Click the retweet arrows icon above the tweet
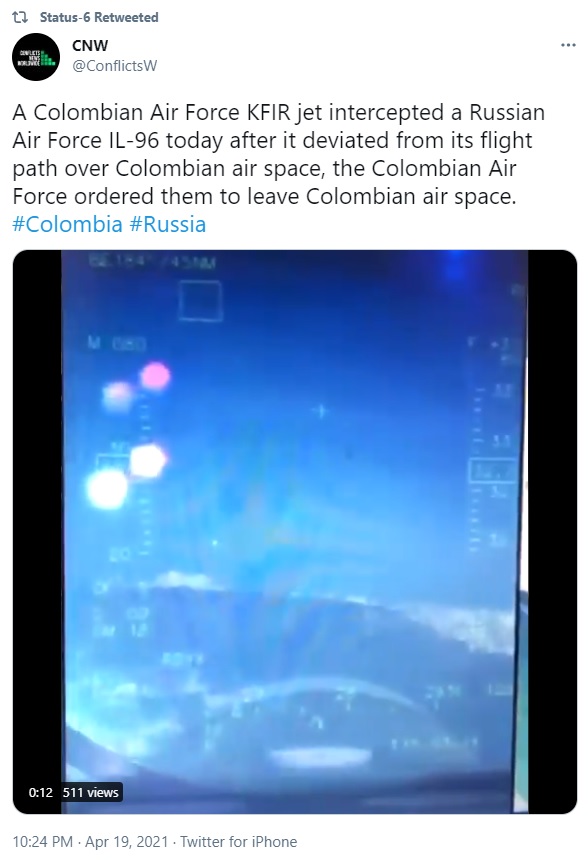The image size is (588, 860). (20, 18)
